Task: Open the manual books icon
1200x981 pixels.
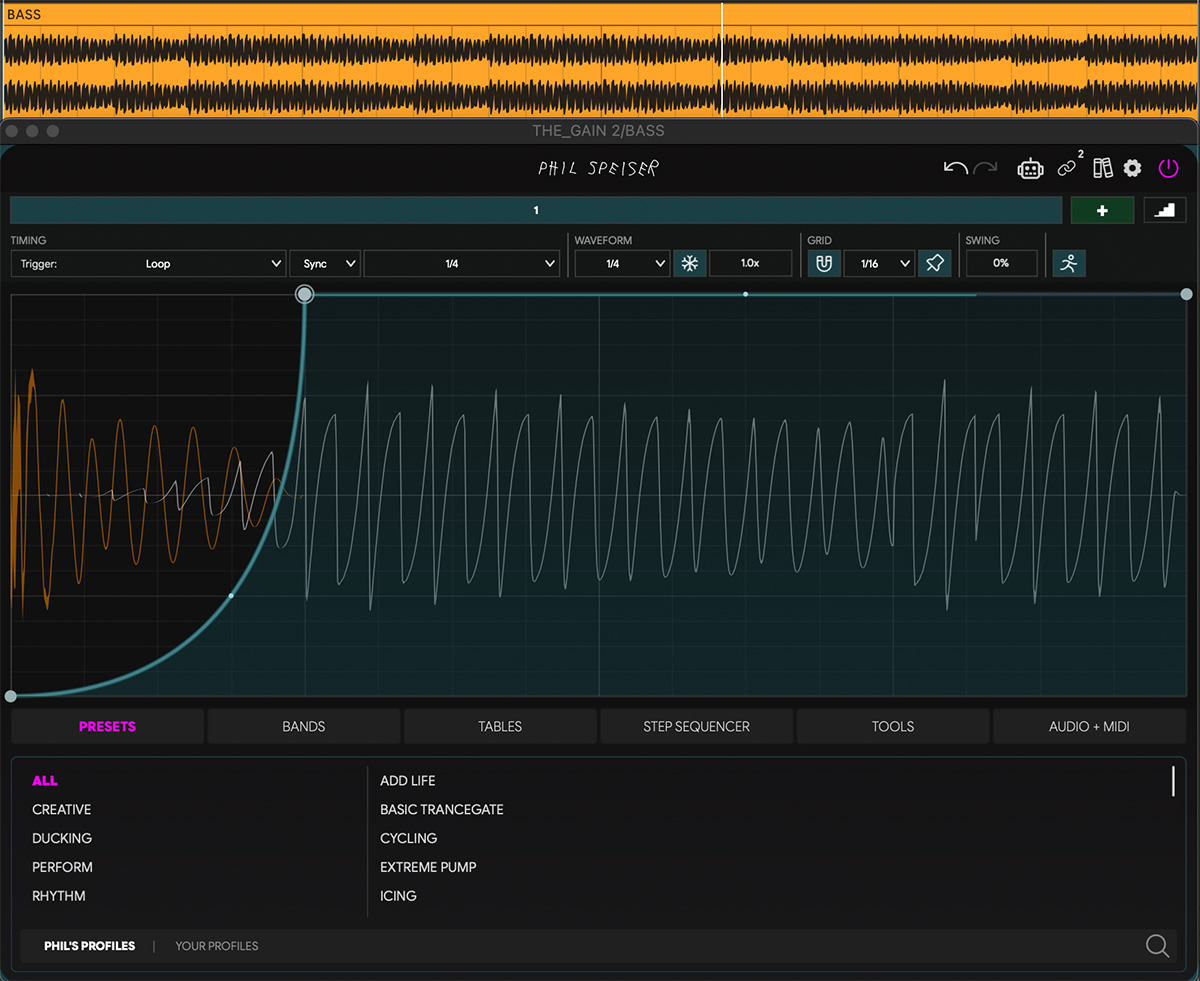Action: (x=1102, y=168)
